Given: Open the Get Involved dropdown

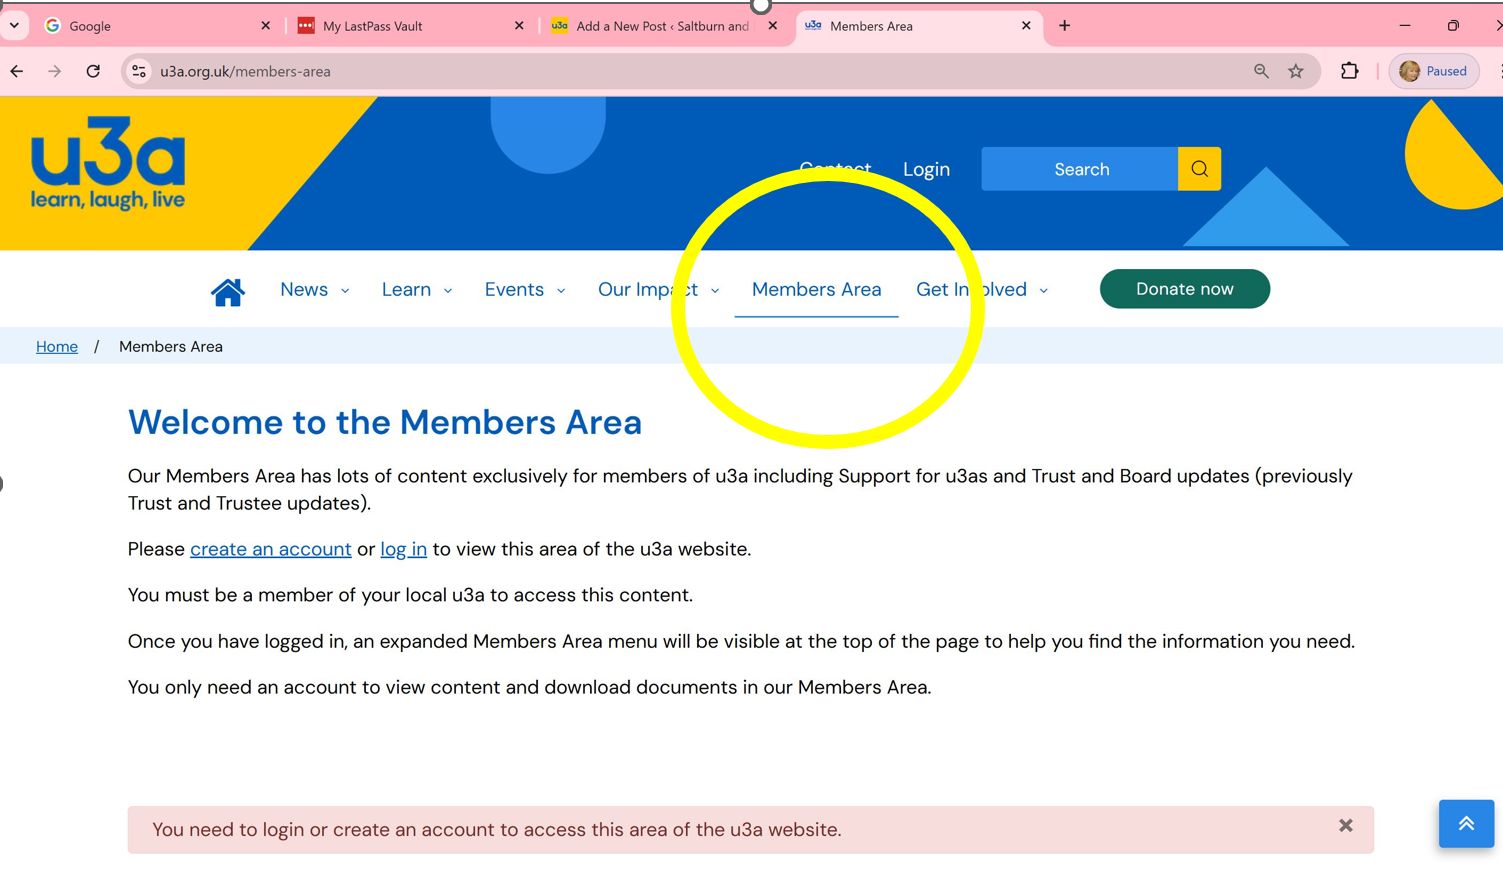Looking at the screenshot, I should tap(980, 290).
